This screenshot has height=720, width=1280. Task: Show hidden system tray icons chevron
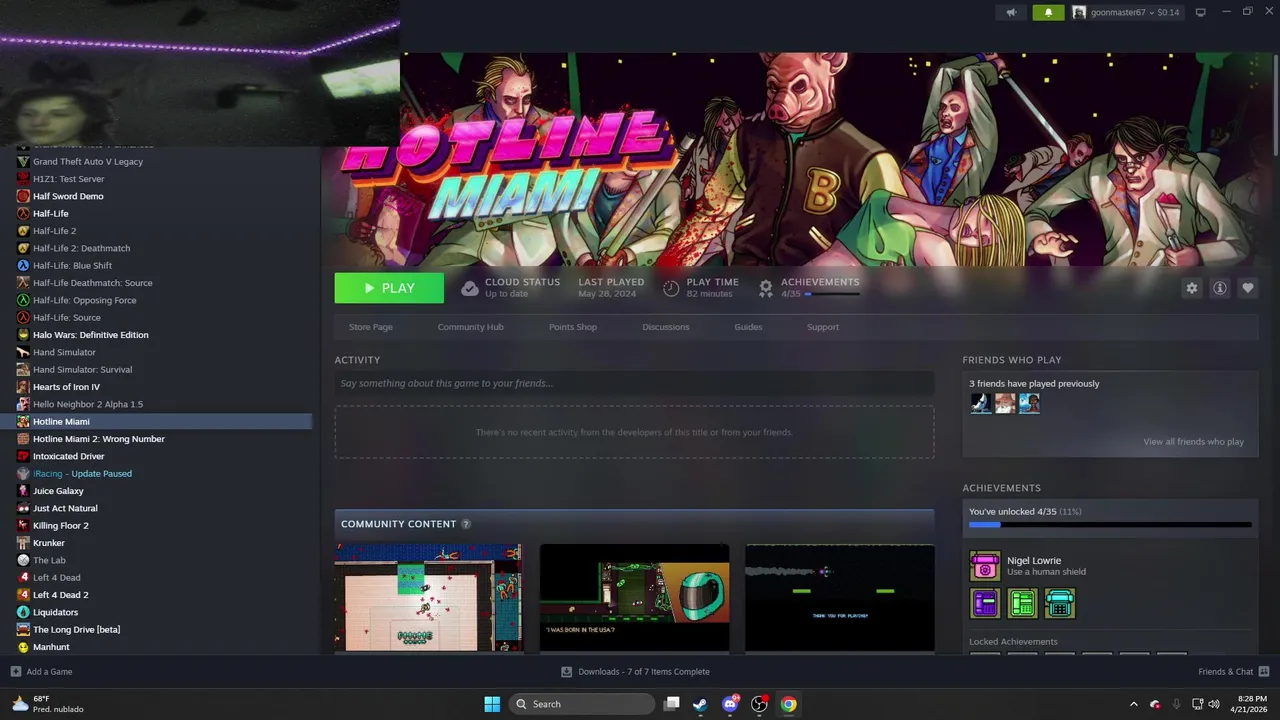(1133, 704)
